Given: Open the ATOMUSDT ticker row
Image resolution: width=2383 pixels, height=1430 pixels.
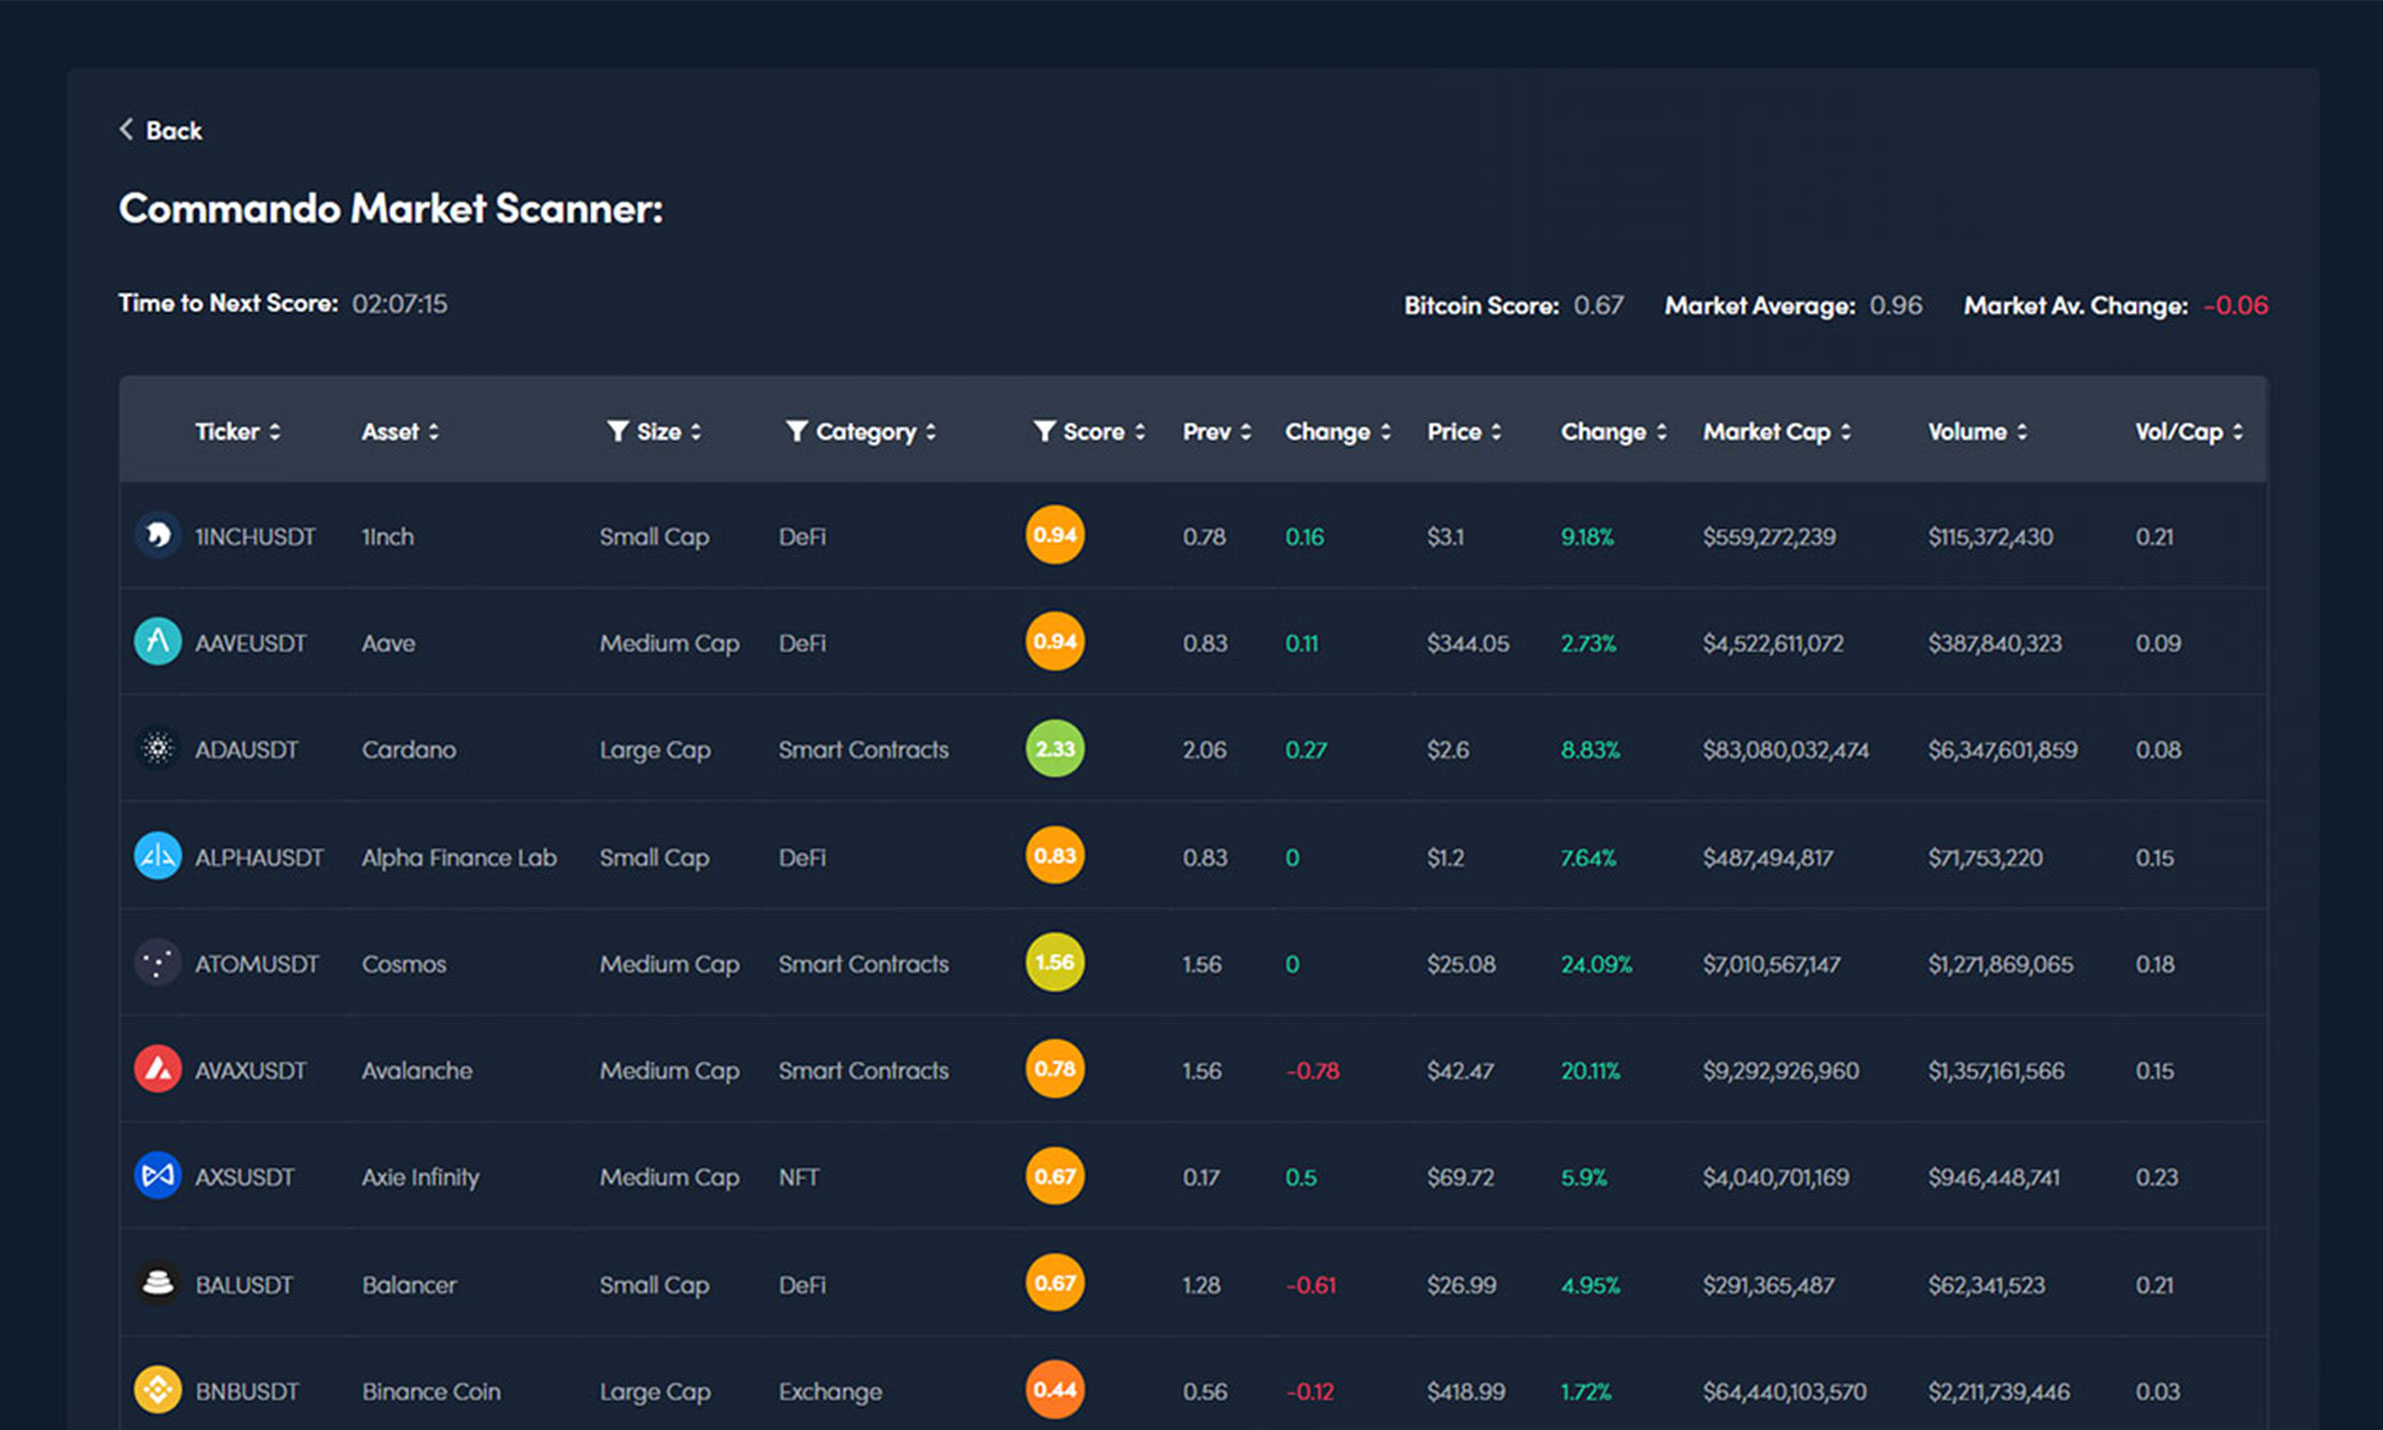Looking at the screenshot, I should coord(256,964).
